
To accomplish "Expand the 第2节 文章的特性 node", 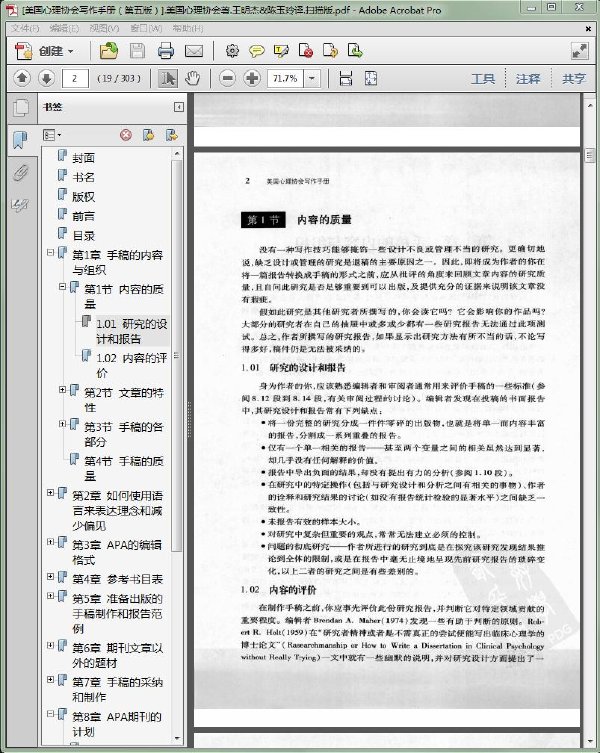I will [62, 389].
